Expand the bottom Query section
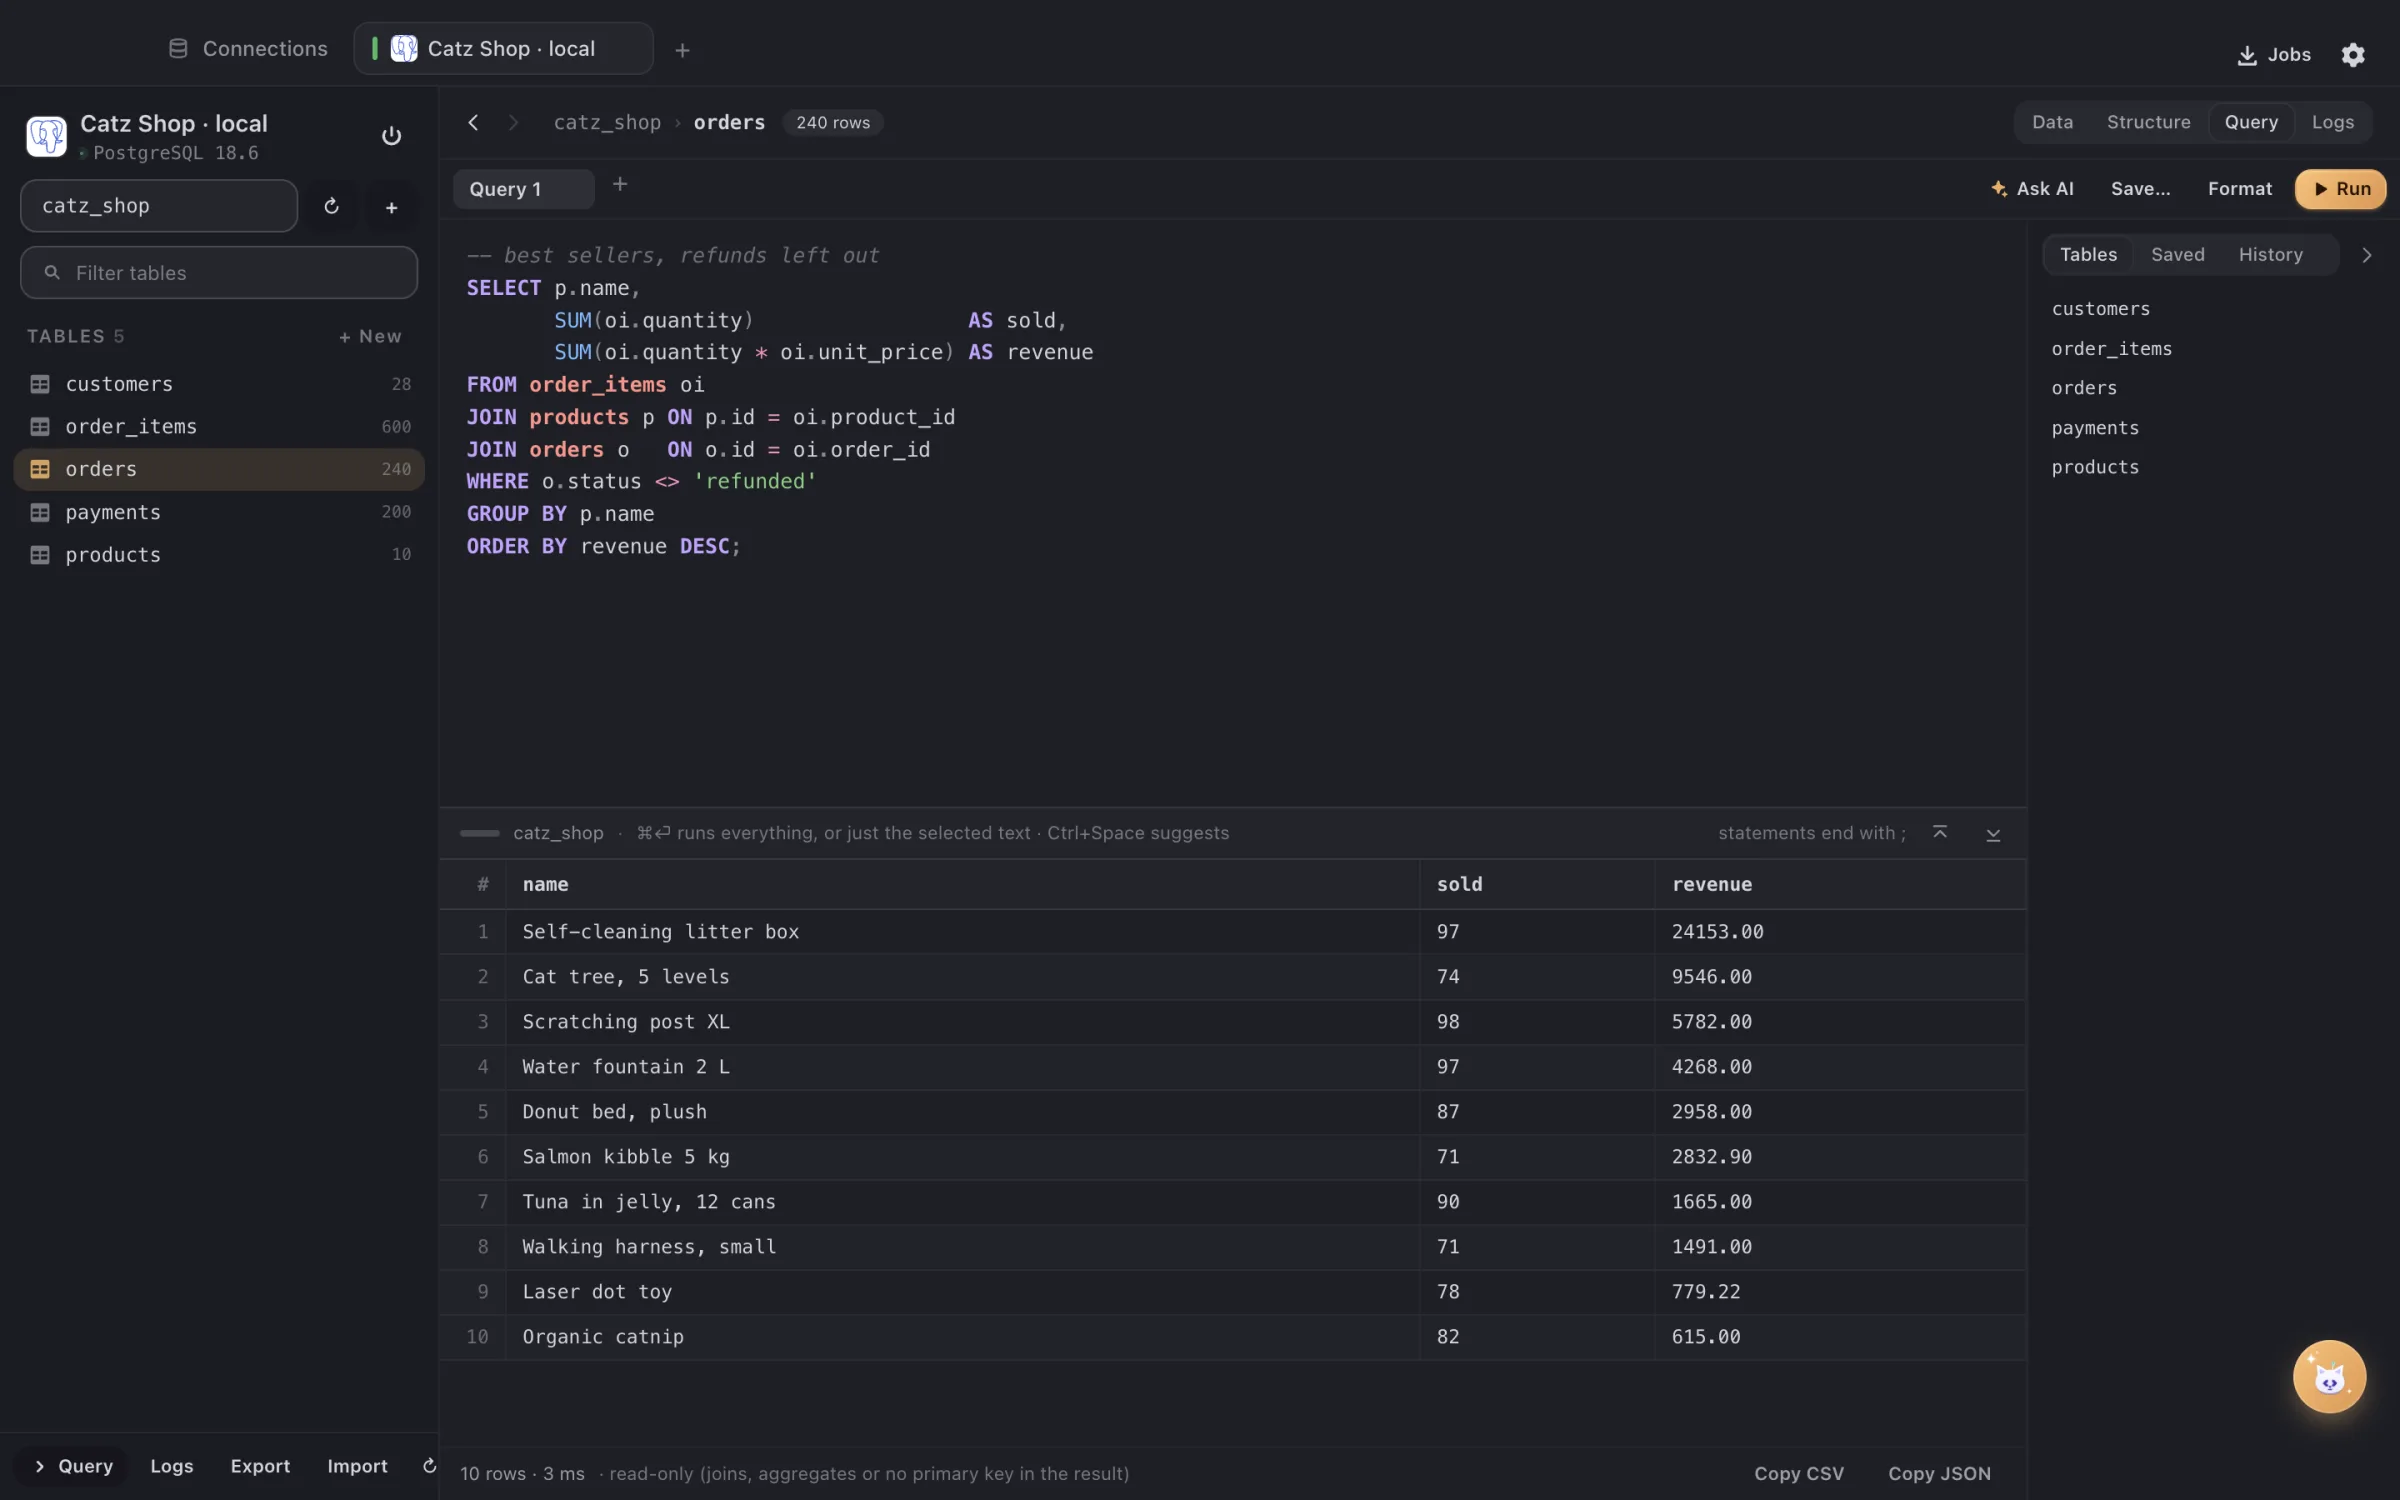This screenshot has height=1500, width=2400. (72, 1466)
